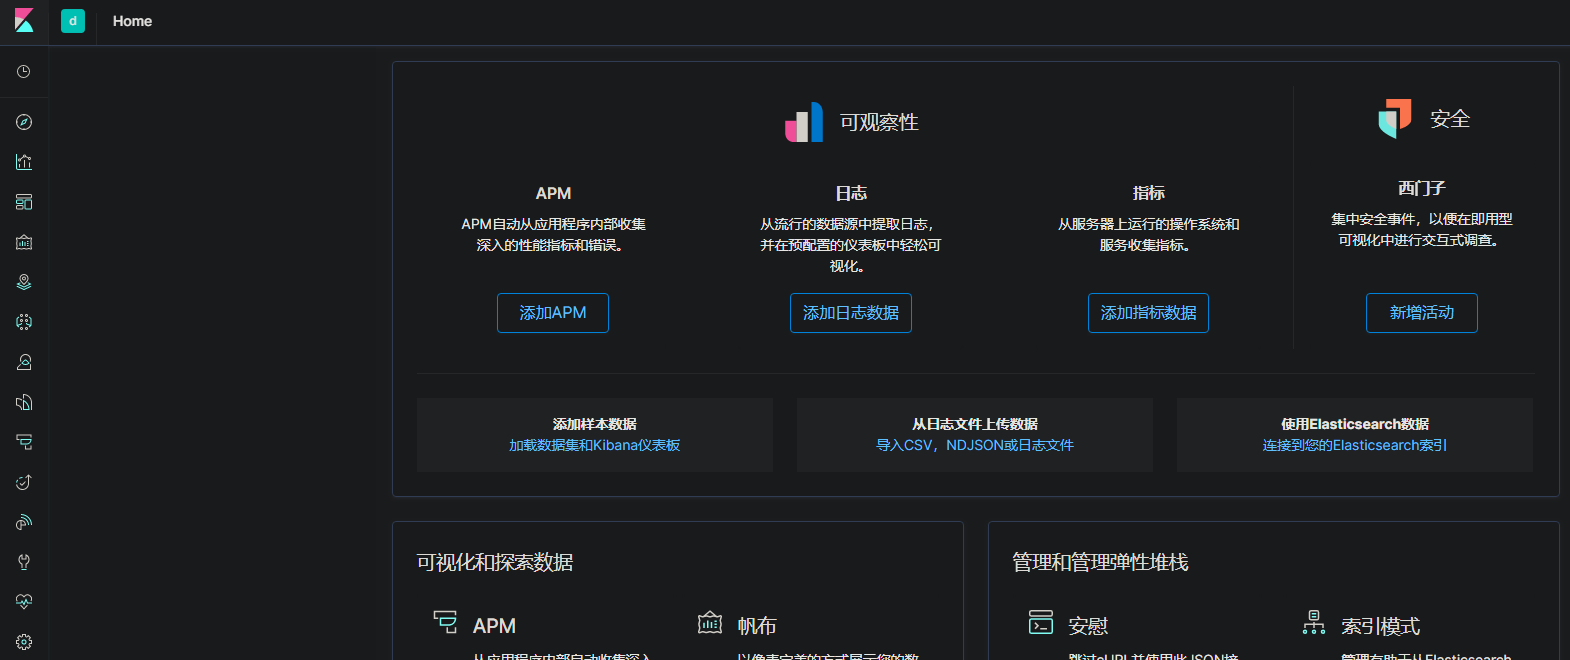Click the 西门子 column heading
Screen dimensions: 1570x660
1422,188
